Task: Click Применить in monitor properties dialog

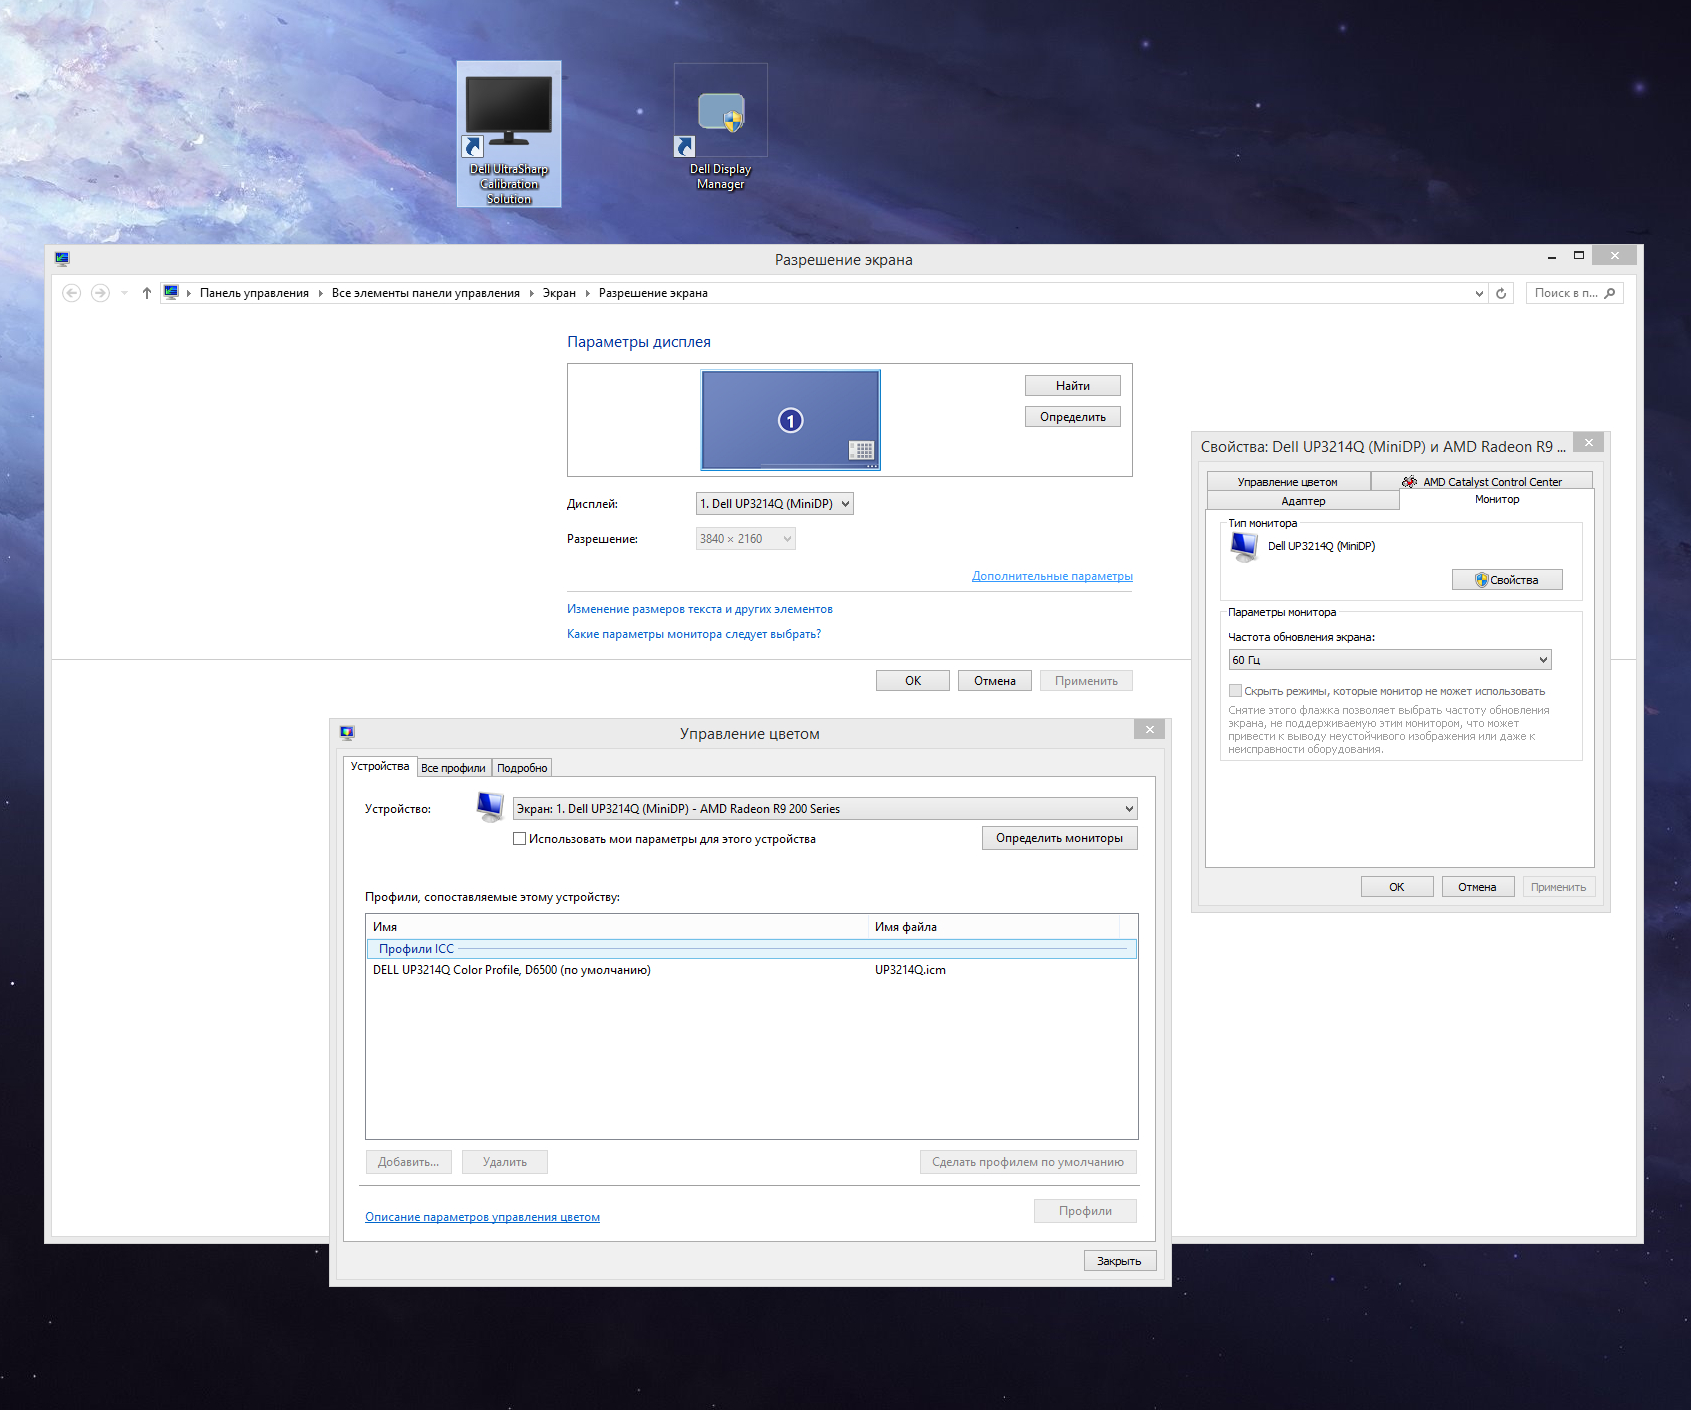Action: click(x=1558, y=887)
